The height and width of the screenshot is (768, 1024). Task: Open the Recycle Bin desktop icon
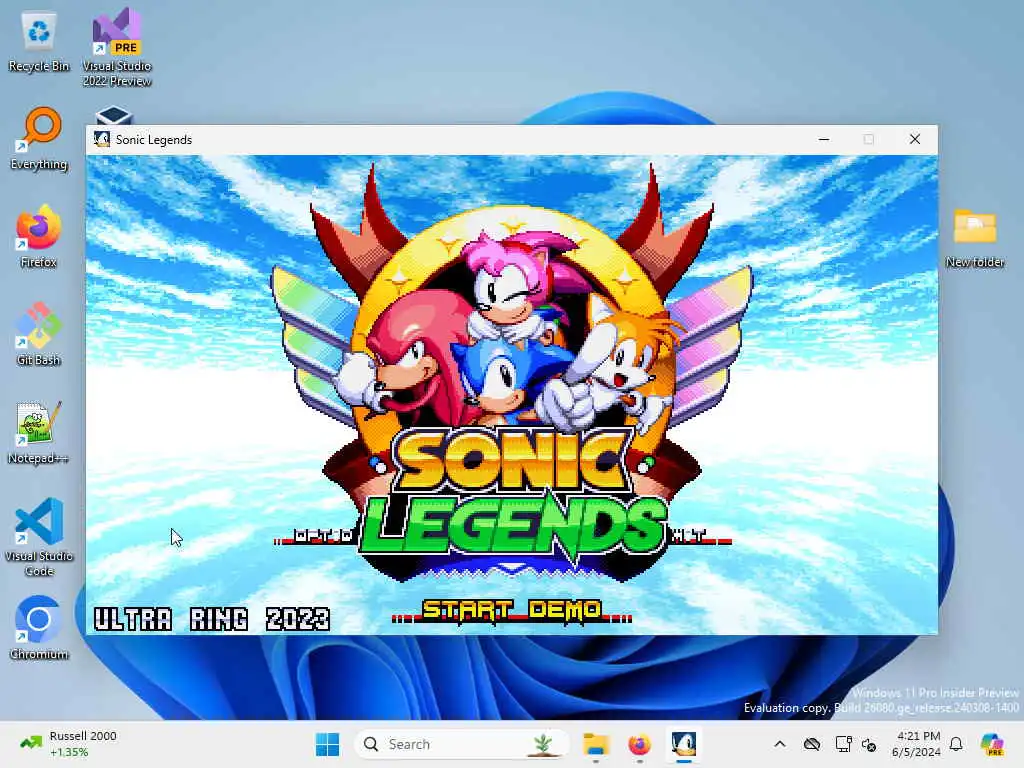(39, 42)
